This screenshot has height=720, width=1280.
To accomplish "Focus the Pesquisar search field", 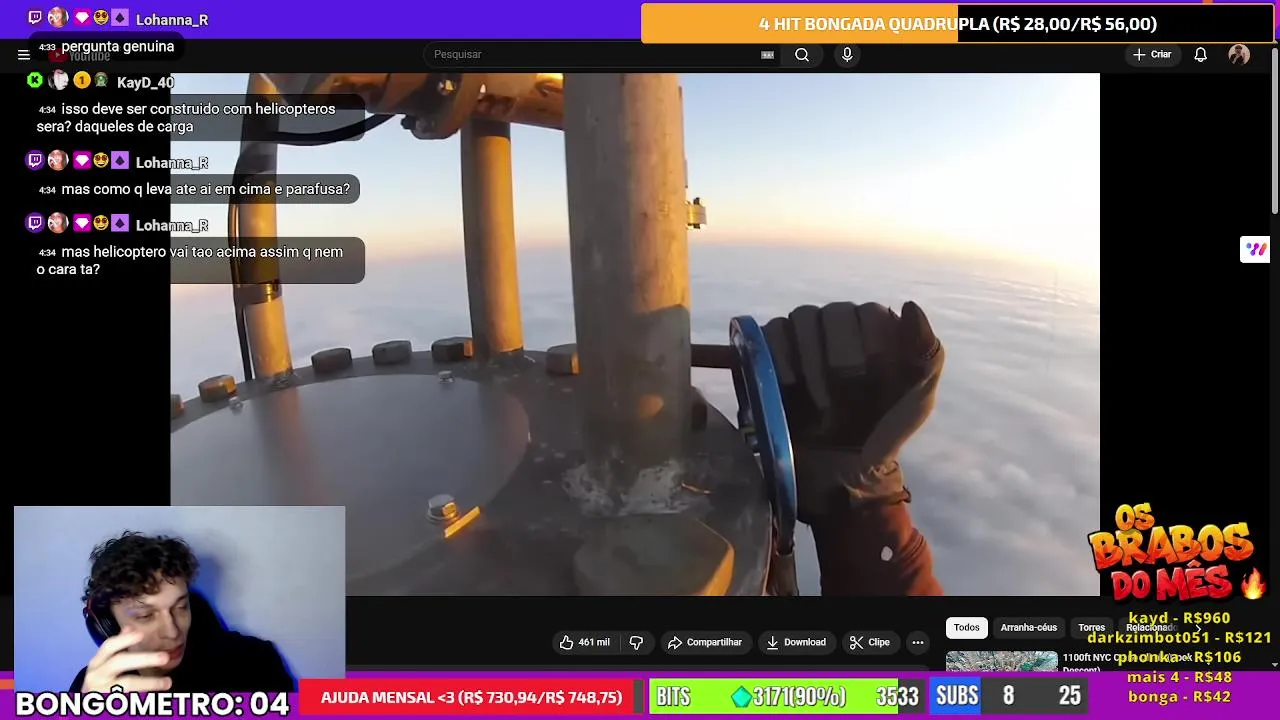I will pos(595,55).
